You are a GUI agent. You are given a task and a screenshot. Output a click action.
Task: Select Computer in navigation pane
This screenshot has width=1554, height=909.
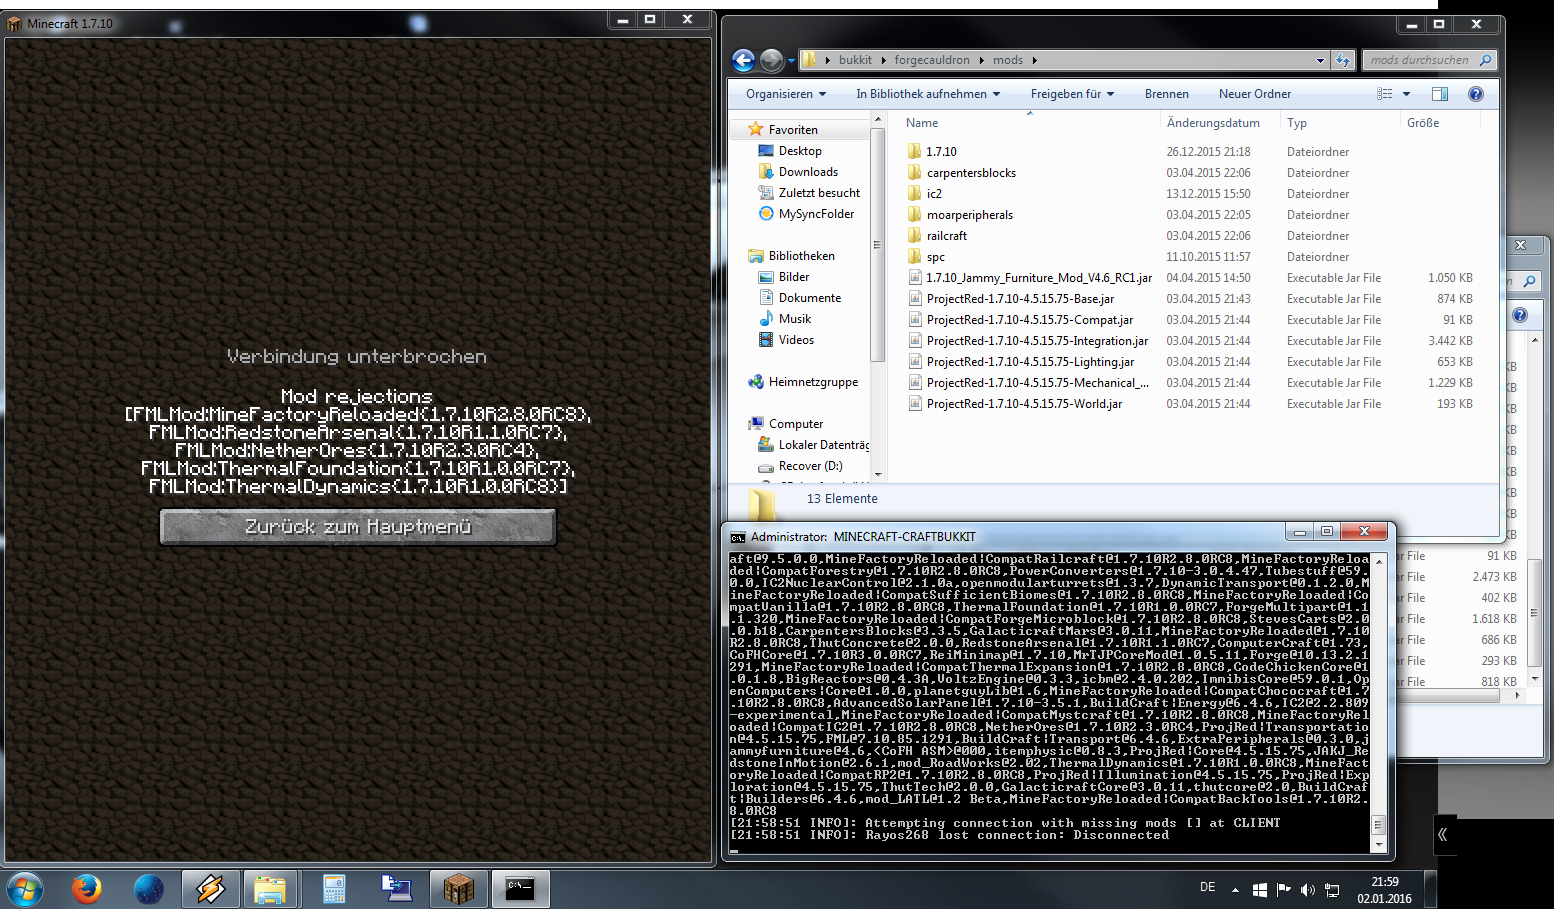coord(796,424)
